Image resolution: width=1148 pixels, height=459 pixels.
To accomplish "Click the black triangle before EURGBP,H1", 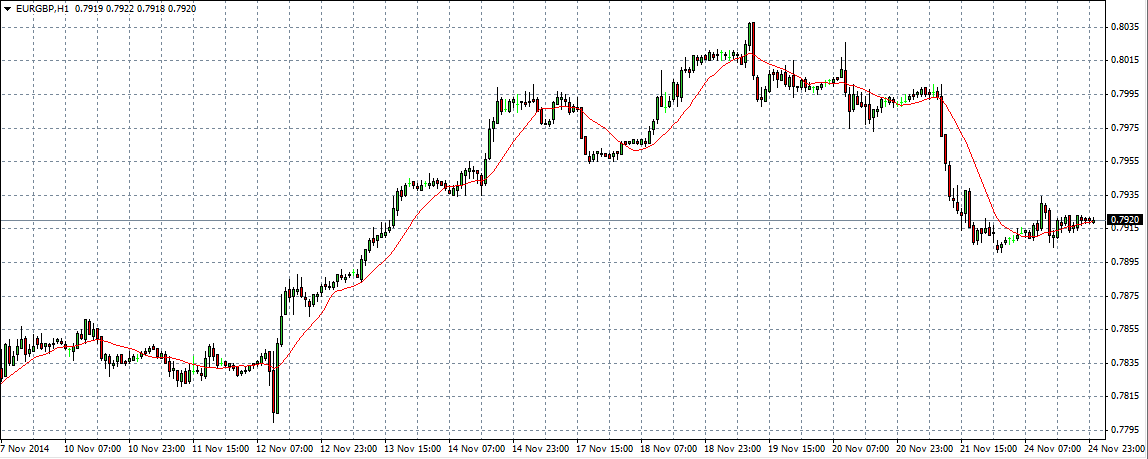I will click(7, 7).
